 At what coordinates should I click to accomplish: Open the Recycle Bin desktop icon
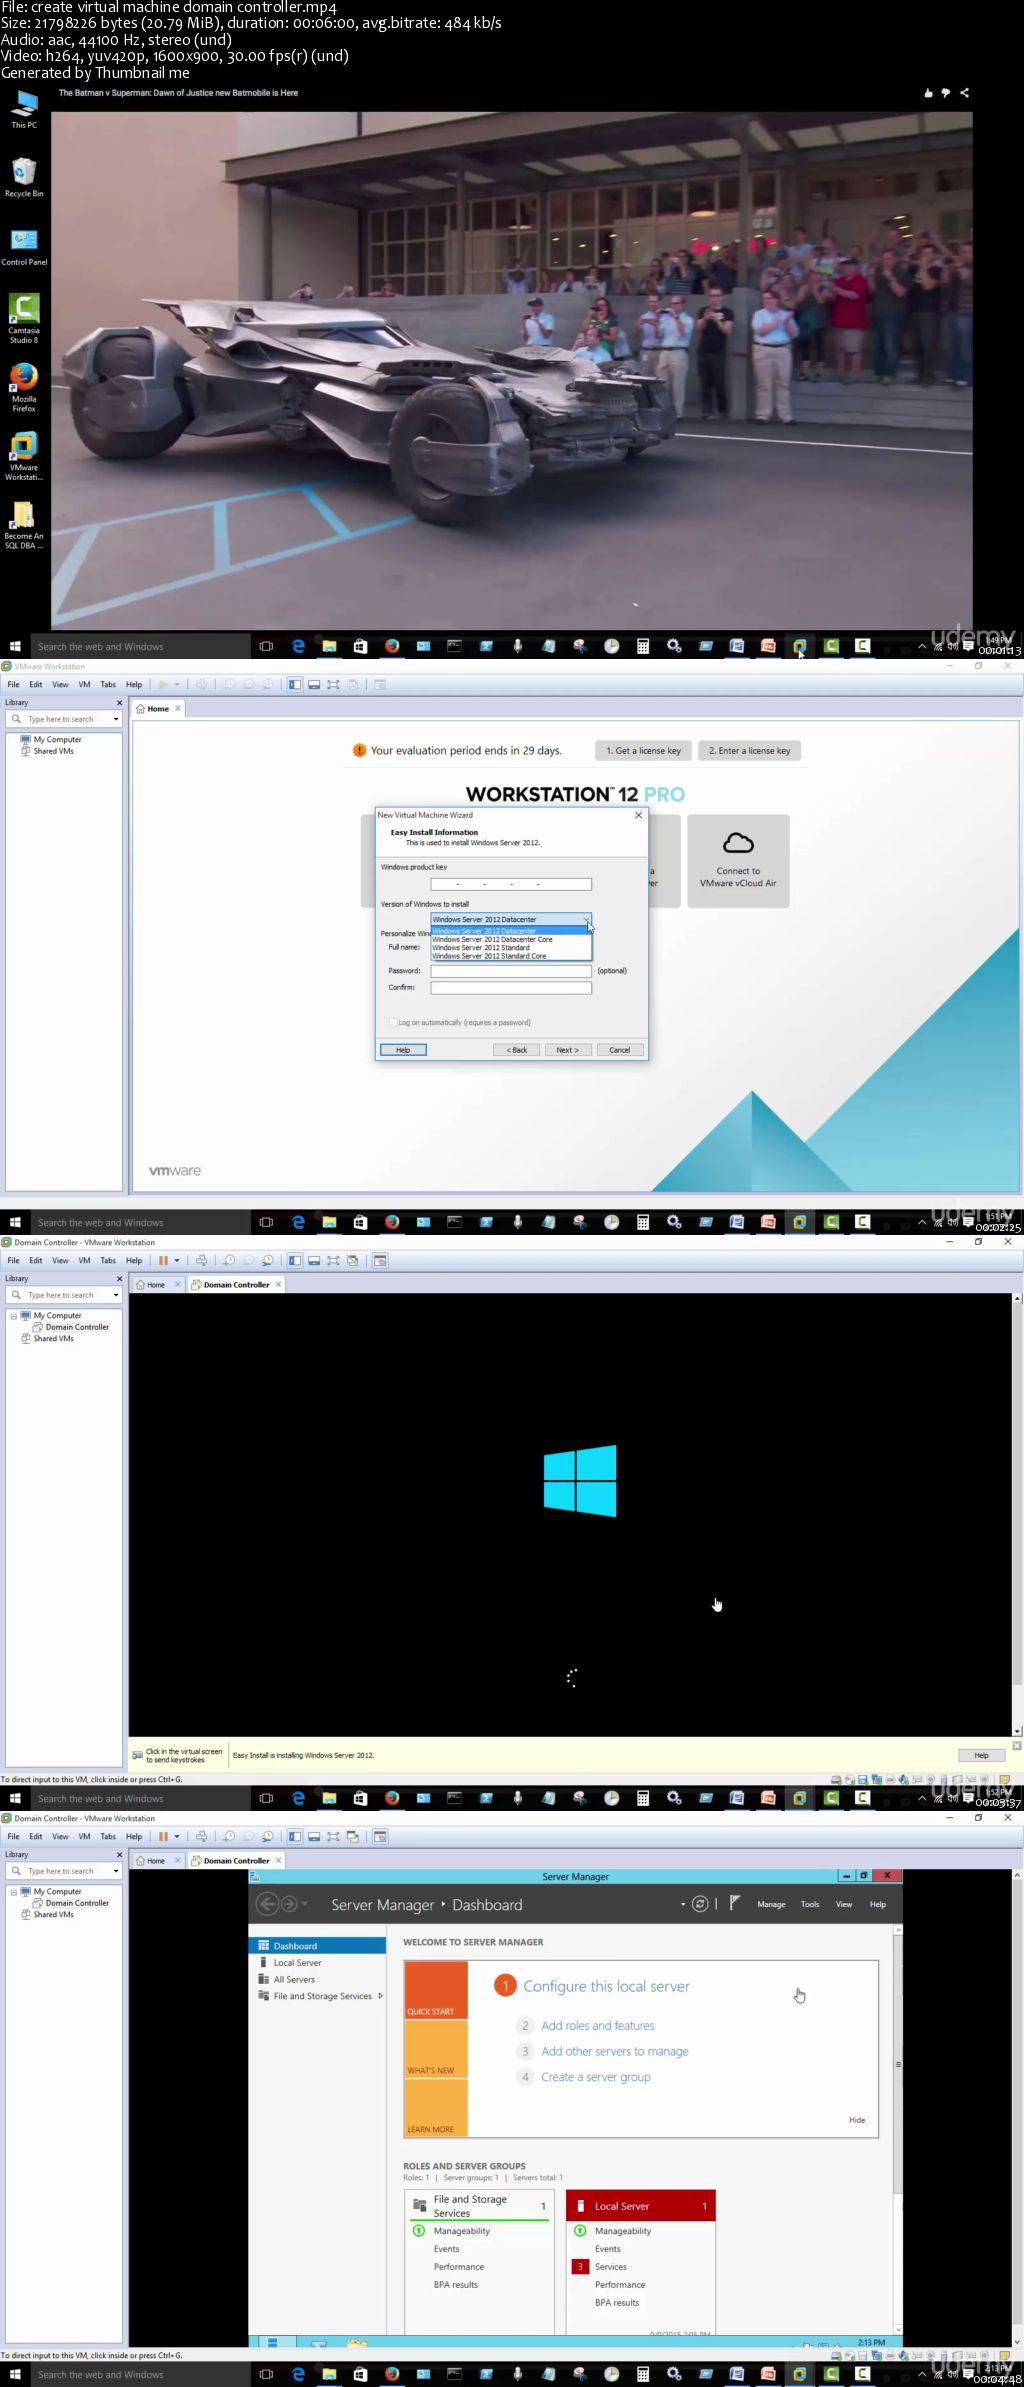click(24, 177)
